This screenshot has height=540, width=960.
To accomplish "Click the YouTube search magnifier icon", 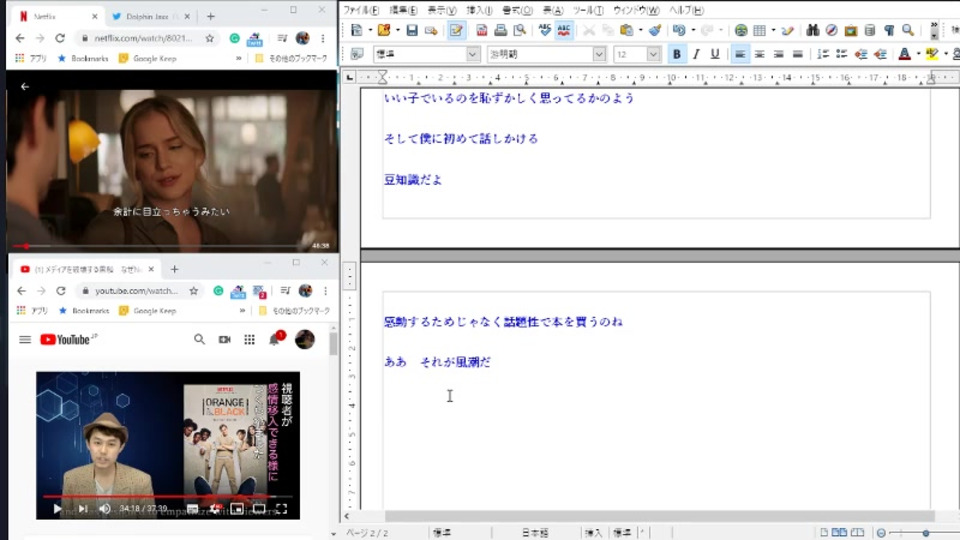I will (199, 340).
